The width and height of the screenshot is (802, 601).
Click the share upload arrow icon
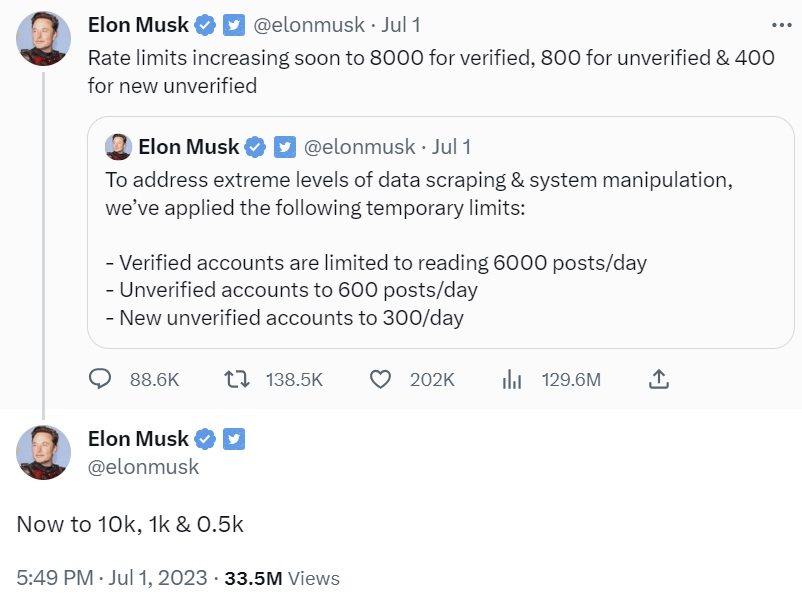[659, 380]
